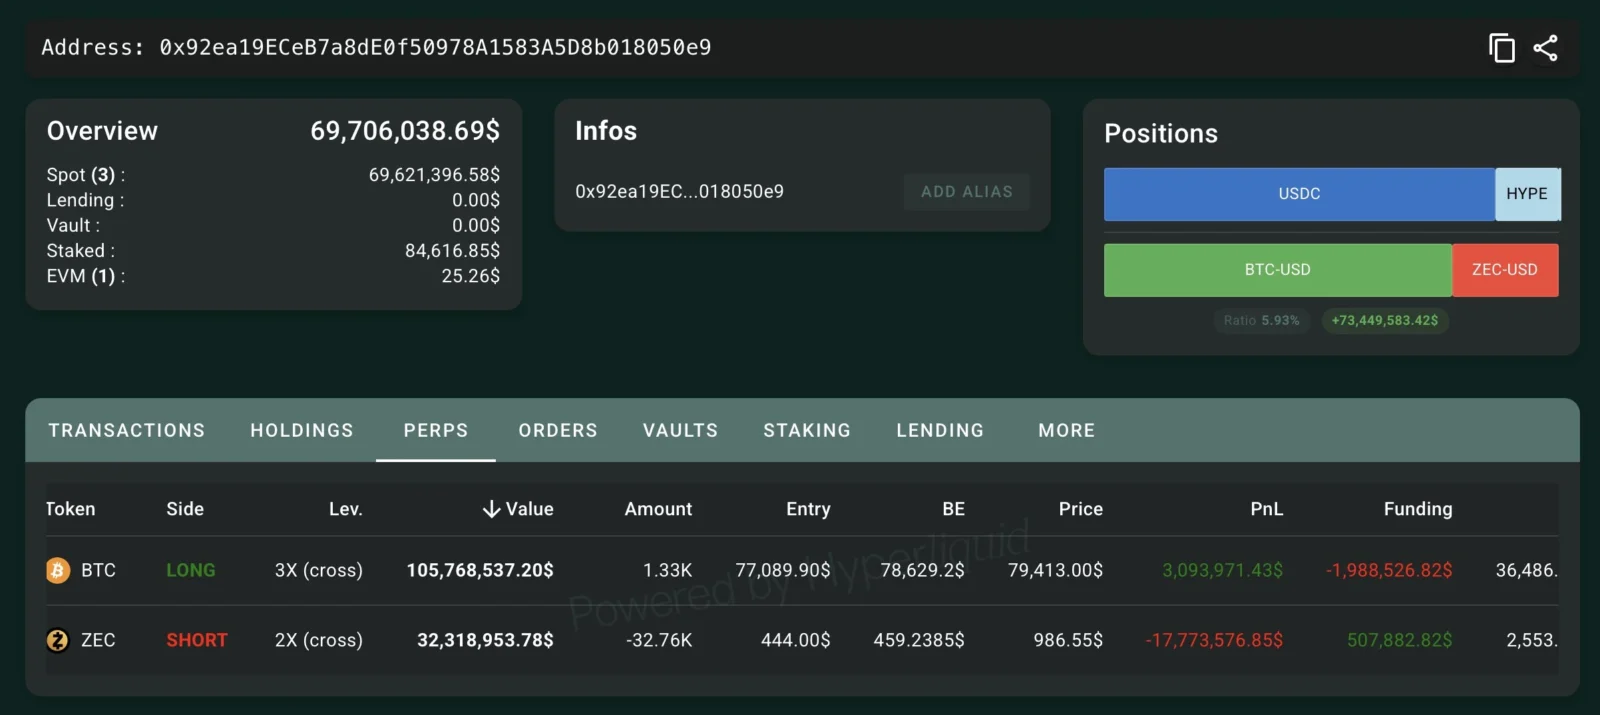This screenshot has width=1600, height=715.
Task: Click the 69,621,396.58$ spot value
Action: [434, 175]
